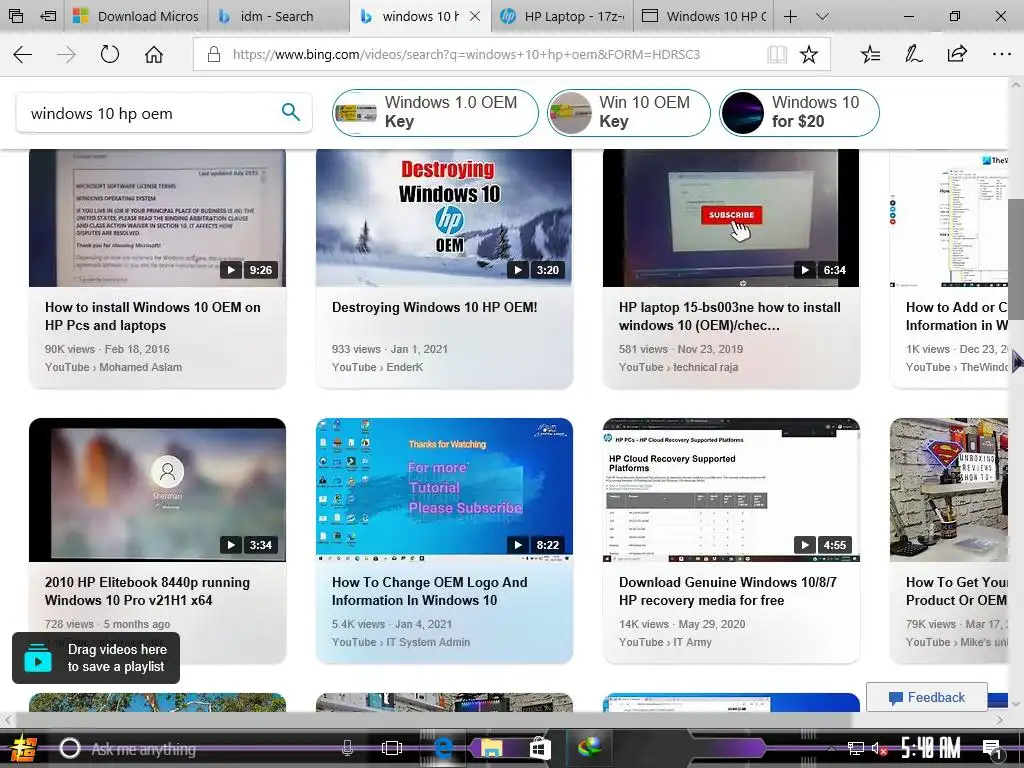Open the Store from taskbar
The width and height of the screenshot is (1024, 768).
539,748
